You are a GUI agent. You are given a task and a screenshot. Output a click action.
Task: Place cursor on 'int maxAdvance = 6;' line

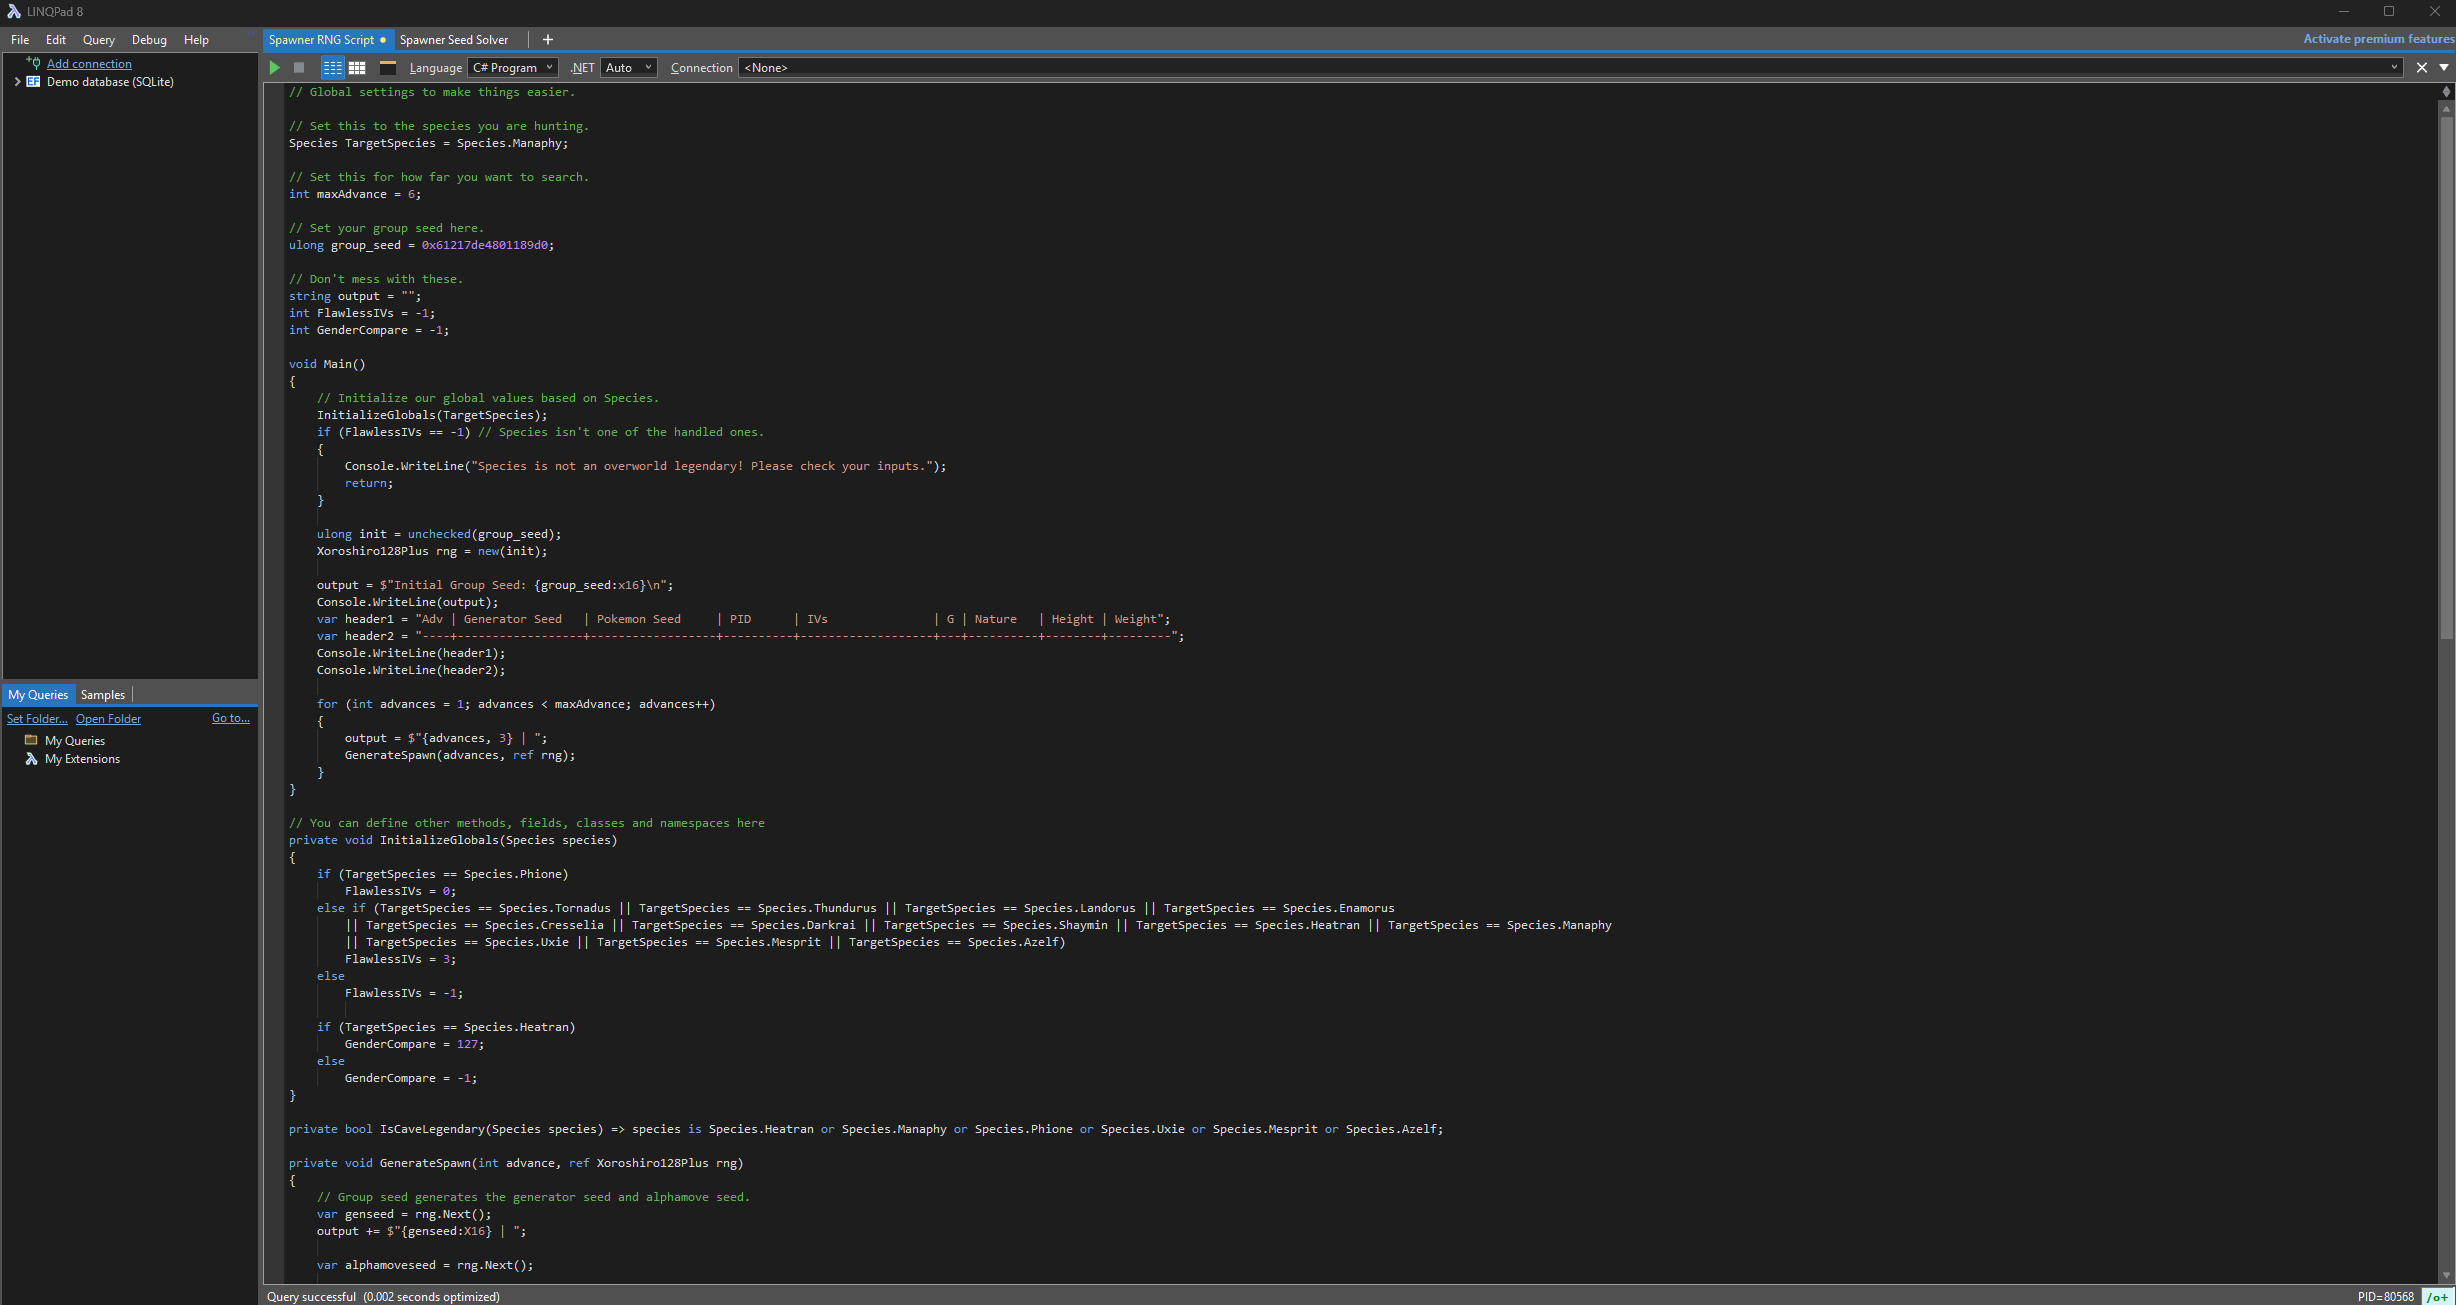click(x=355, y=194)
